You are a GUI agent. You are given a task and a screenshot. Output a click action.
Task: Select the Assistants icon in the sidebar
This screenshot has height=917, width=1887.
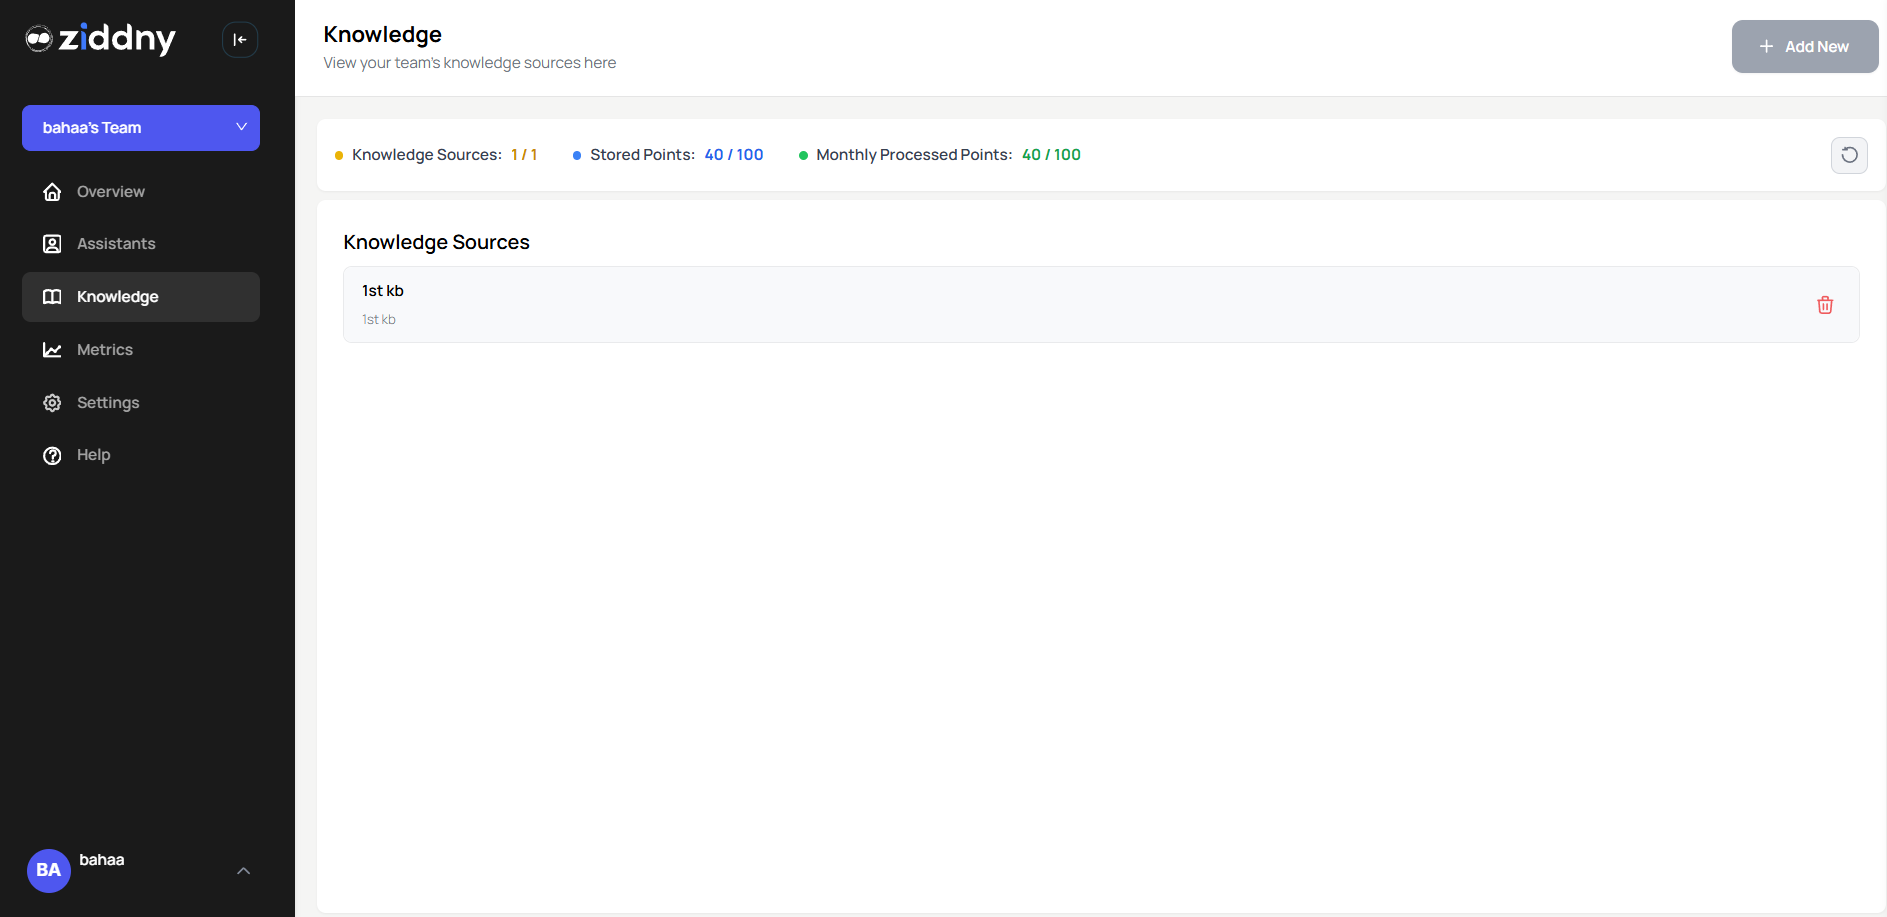(x=52, y=243)
